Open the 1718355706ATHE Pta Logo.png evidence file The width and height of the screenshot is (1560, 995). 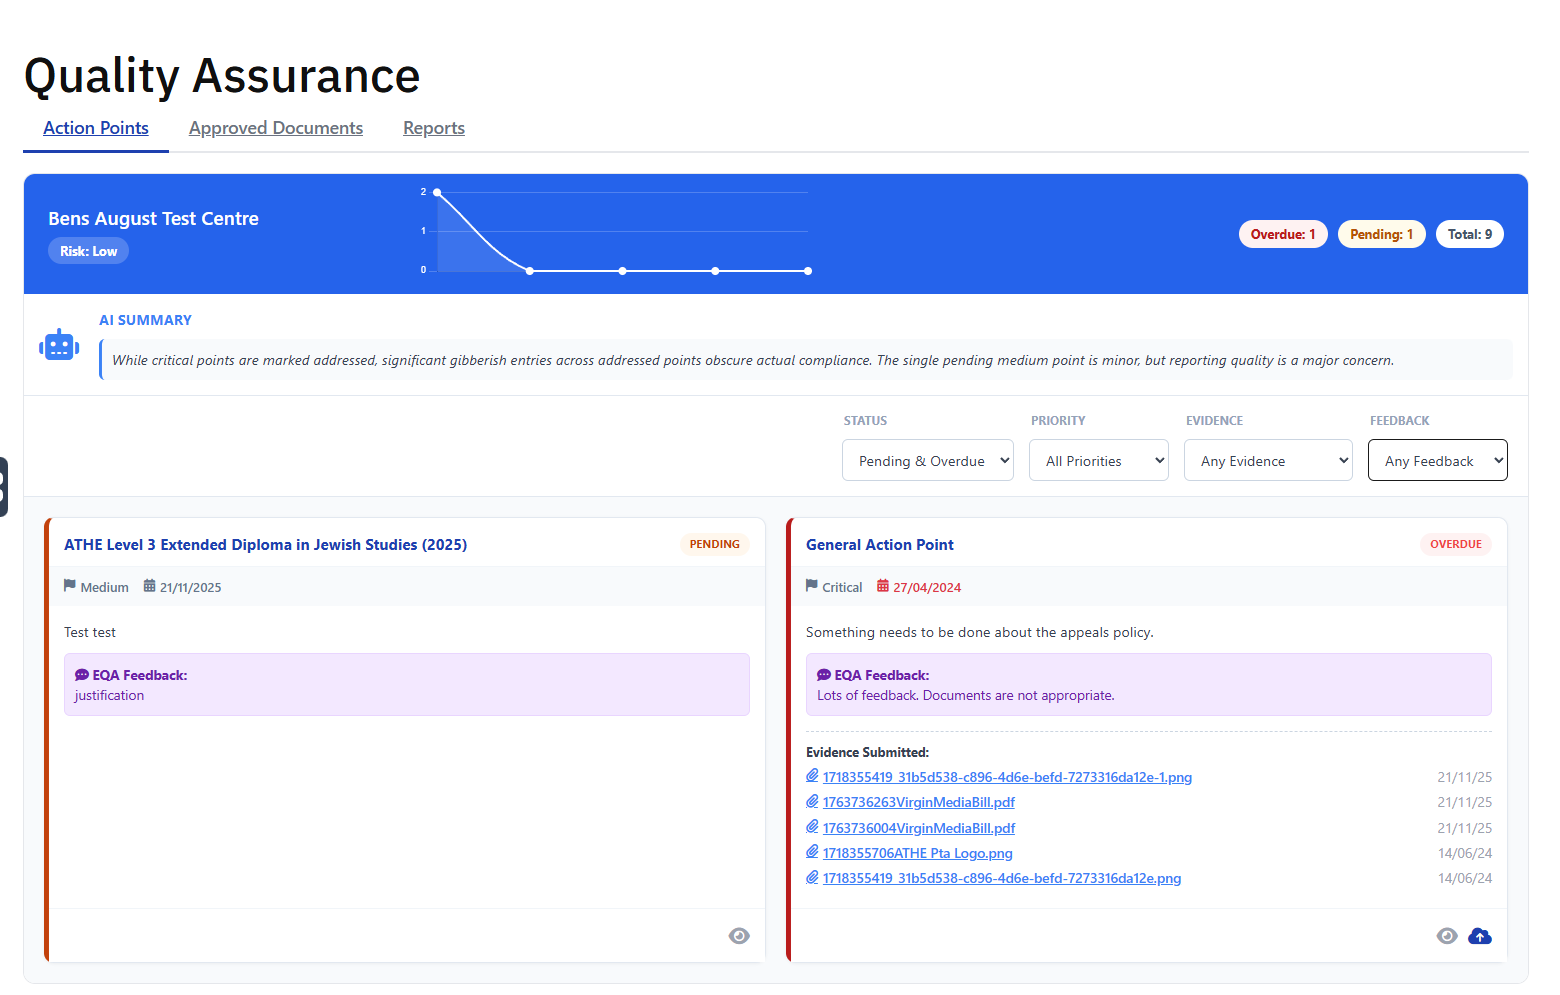917,852
